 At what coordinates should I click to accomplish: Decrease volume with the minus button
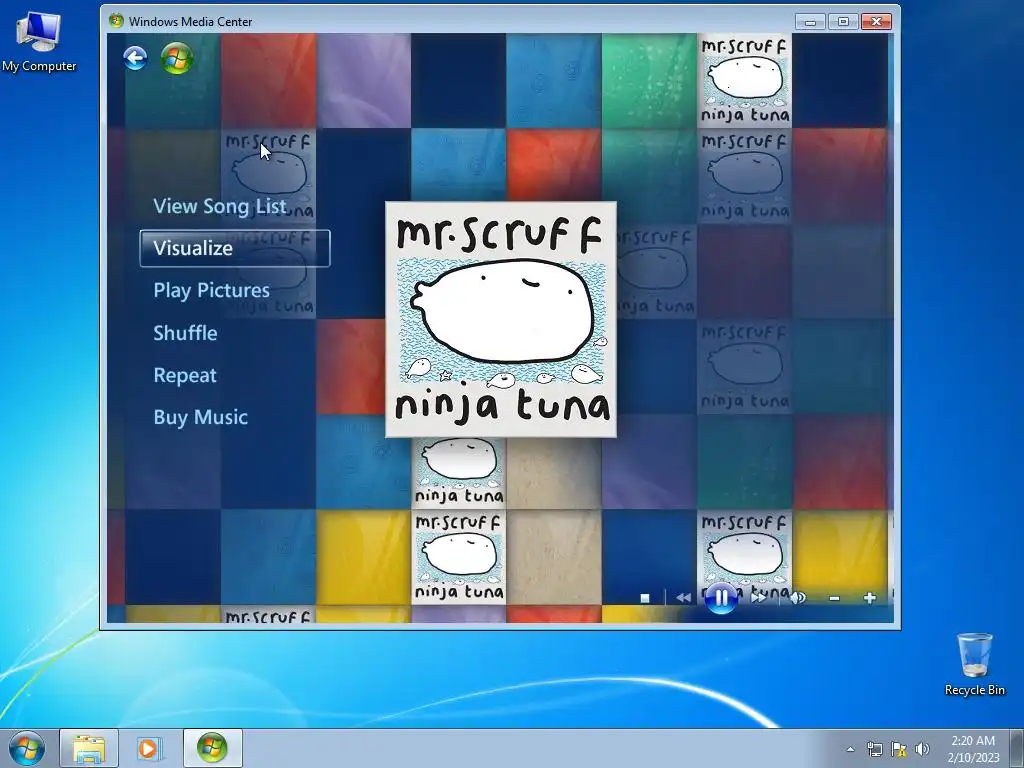tap(834, 598)
